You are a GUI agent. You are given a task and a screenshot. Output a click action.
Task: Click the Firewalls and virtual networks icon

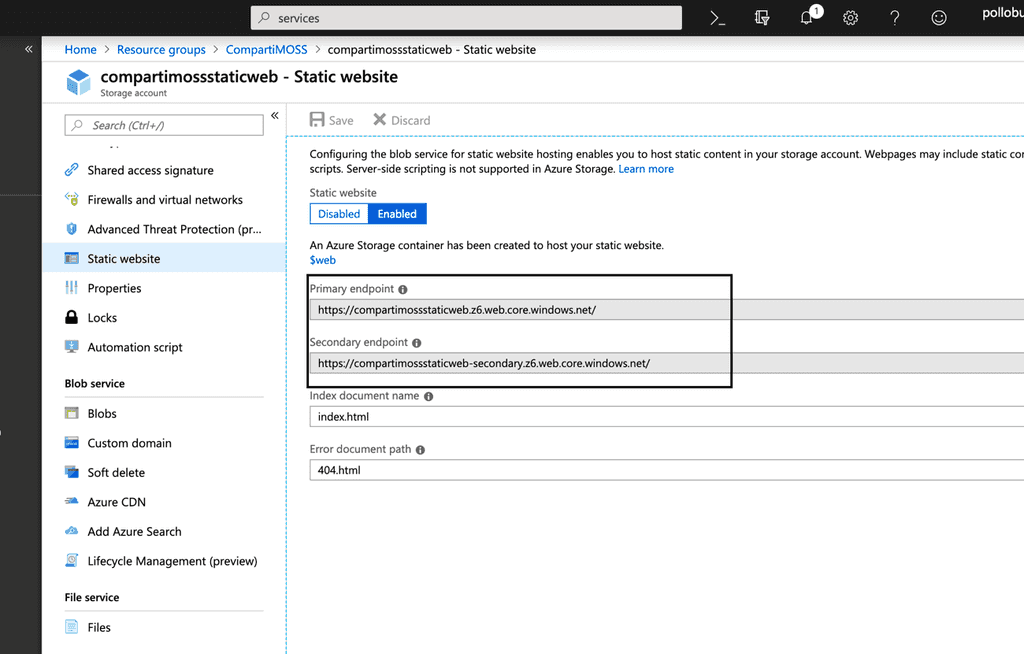72,199
